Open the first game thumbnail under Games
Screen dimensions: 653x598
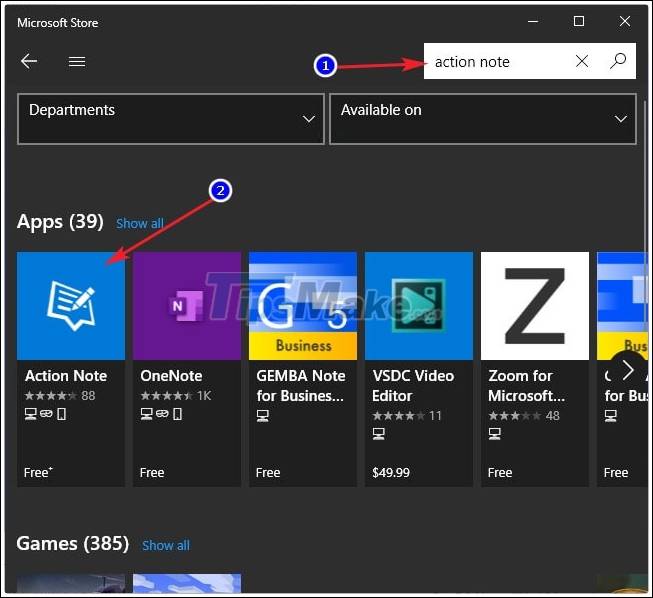click(x=71, y=583)
